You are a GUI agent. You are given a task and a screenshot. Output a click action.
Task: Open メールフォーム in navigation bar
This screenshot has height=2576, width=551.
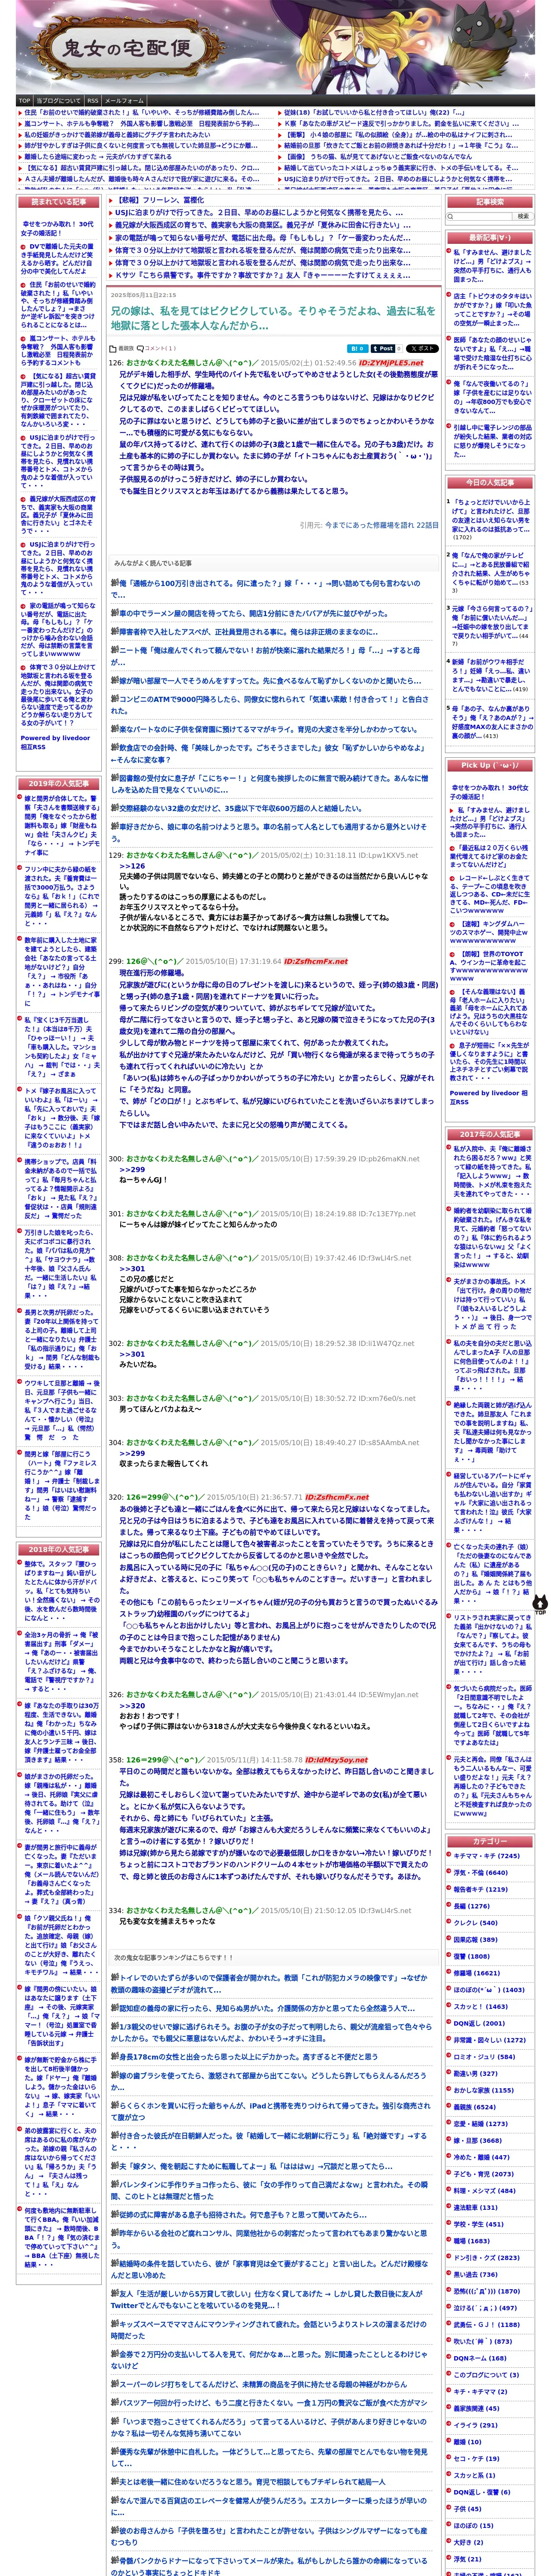point(124,100)
